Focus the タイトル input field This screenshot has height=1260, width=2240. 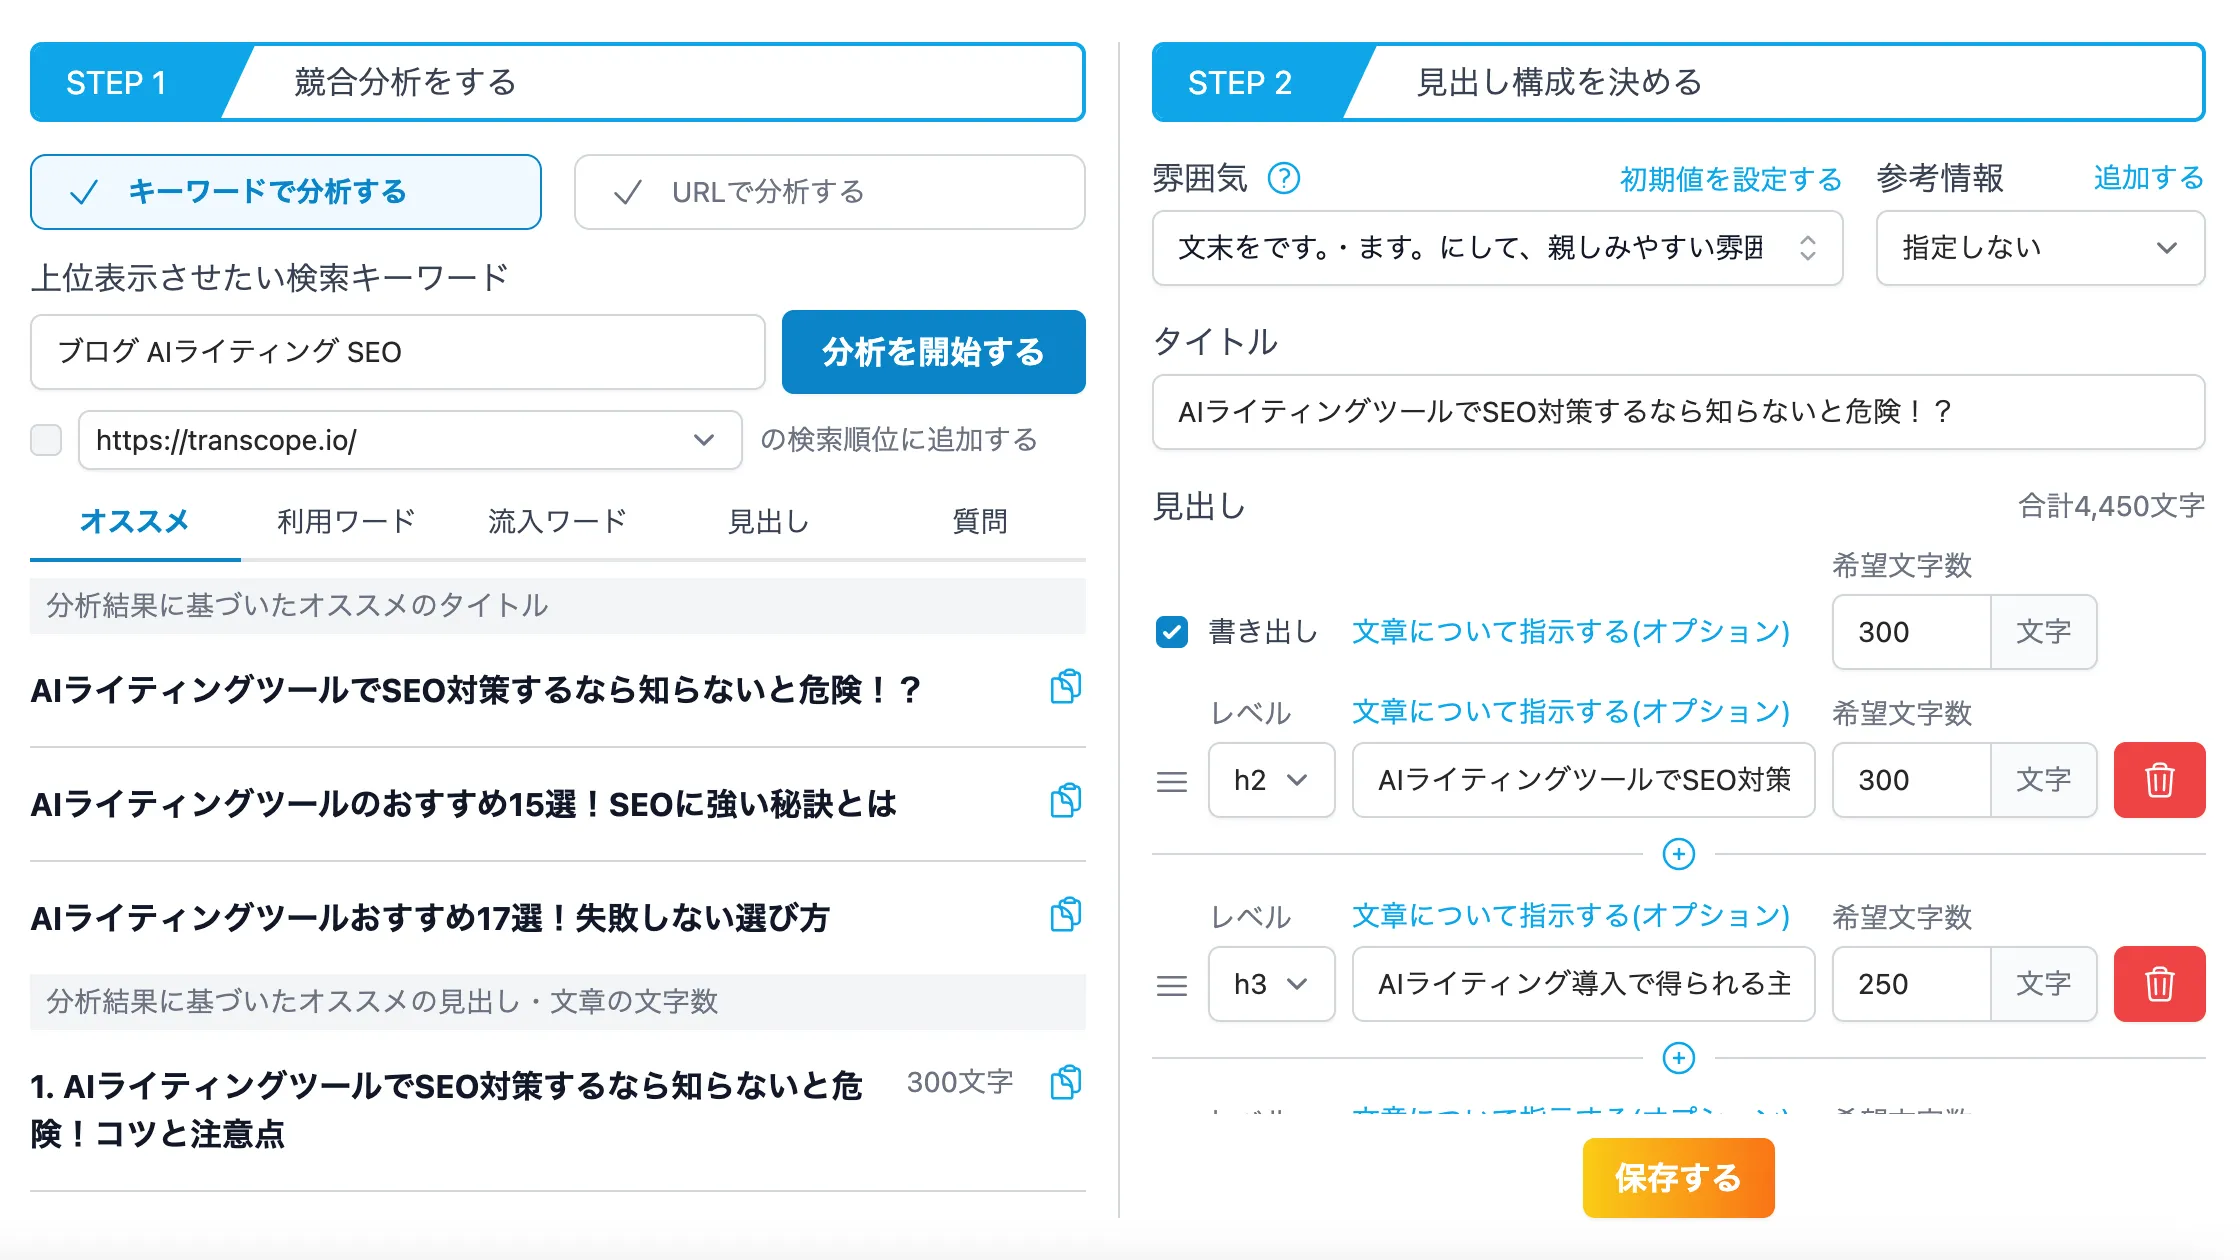[x=1678, y=412]
